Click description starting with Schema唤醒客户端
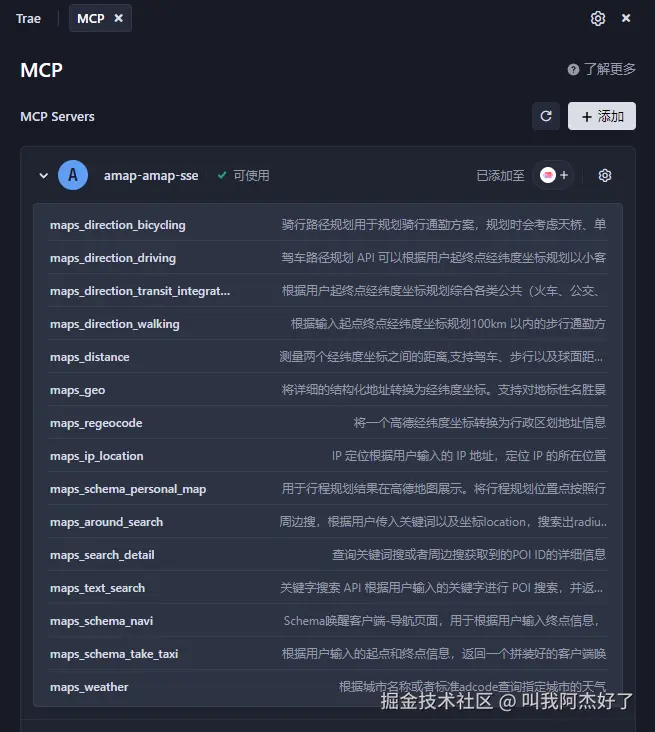 click(x=441, y=621)
